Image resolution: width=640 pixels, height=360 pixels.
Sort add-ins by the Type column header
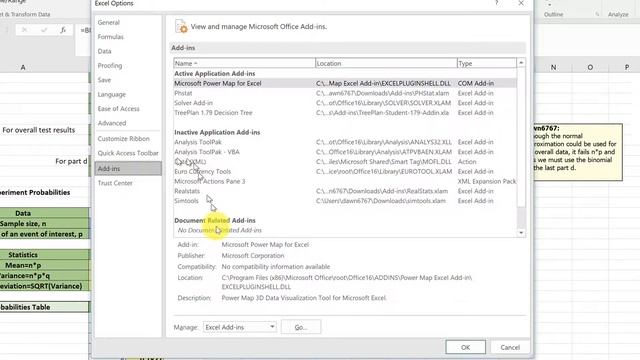coord(487,63)
